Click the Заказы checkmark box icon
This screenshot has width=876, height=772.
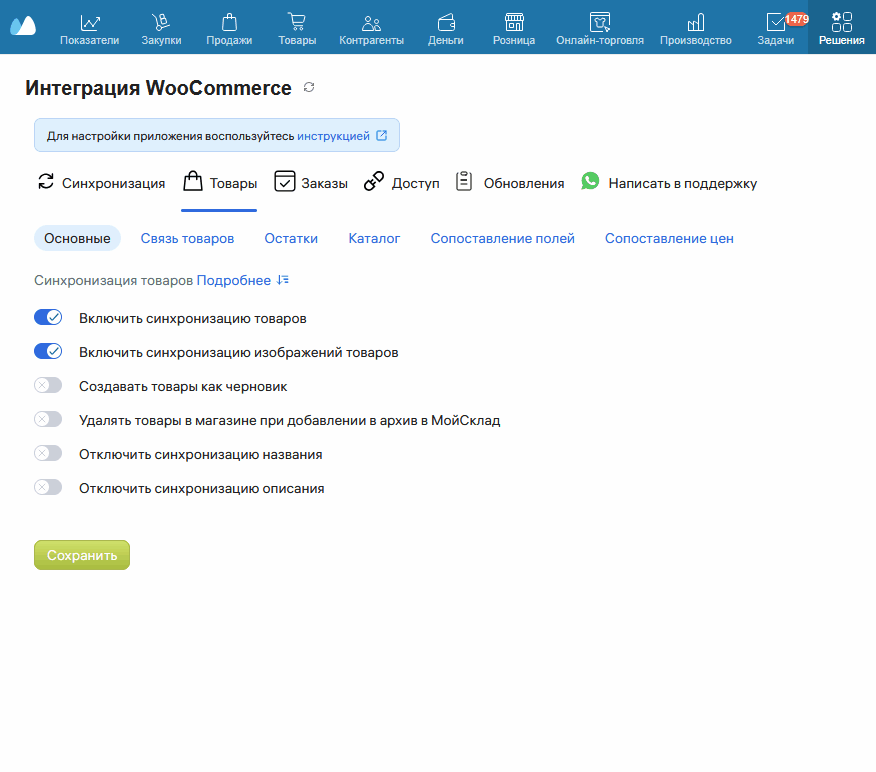tap(284, 182)
